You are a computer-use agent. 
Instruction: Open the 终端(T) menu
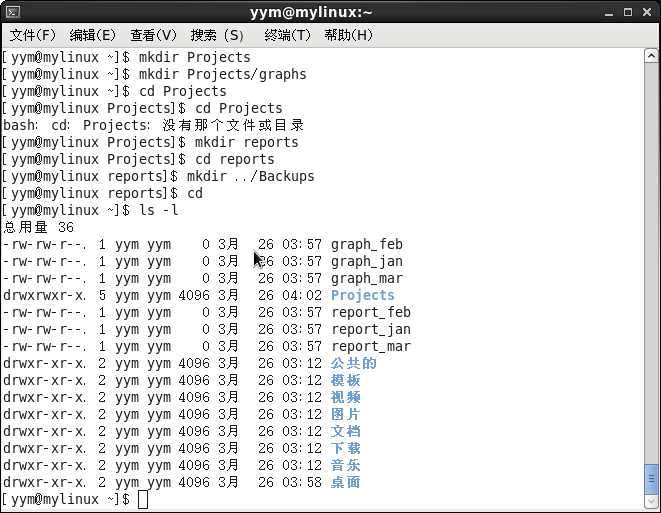(x=288, y=35)
